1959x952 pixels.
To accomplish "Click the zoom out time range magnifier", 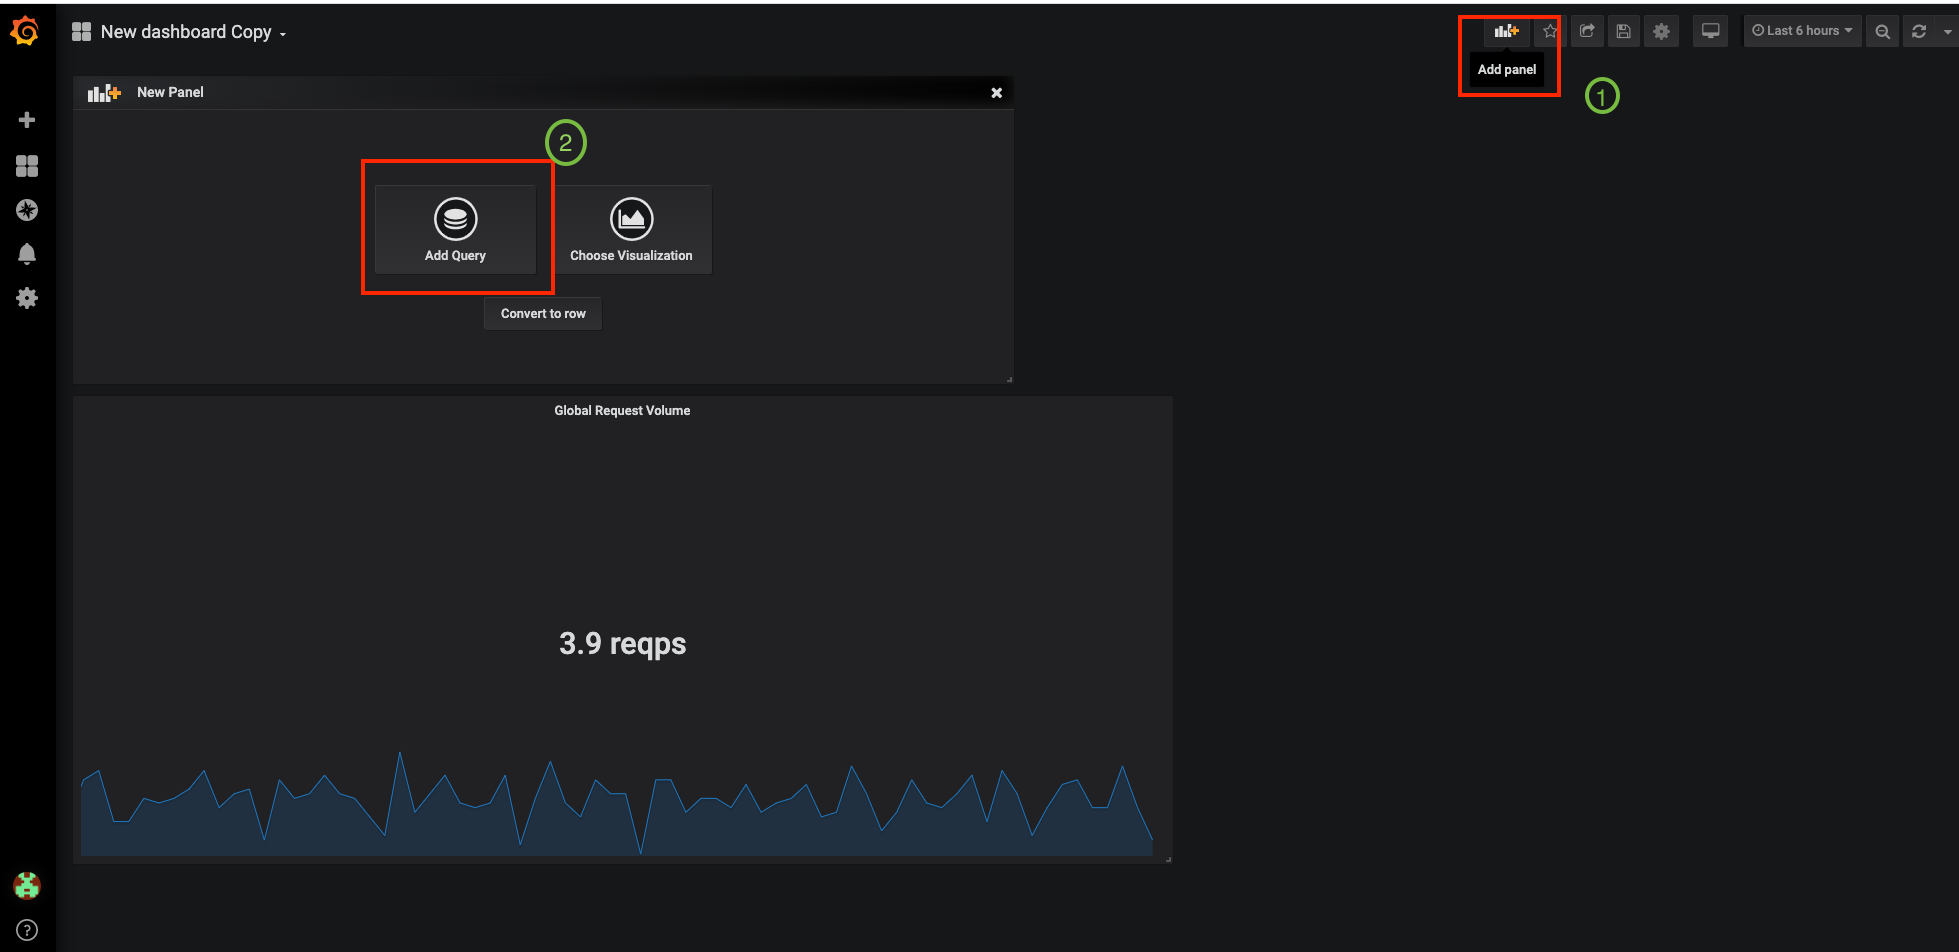I will point(1882,31).
